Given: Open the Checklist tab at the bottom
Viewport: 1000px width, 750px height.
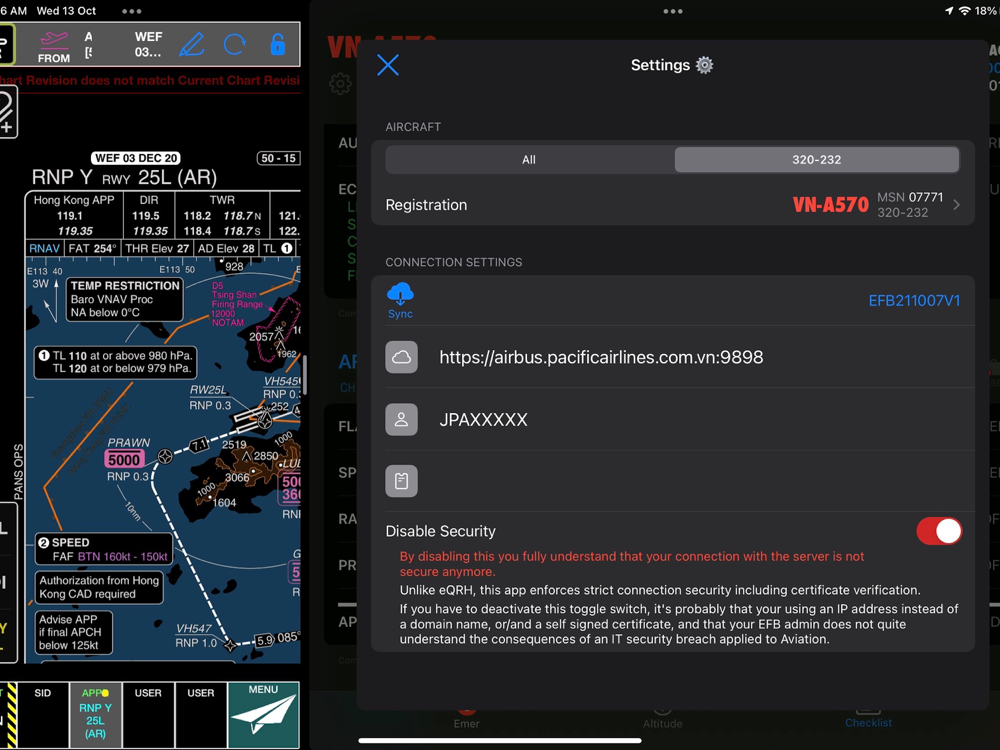Looking at the screenshot, I should click(x=868, y=718).
